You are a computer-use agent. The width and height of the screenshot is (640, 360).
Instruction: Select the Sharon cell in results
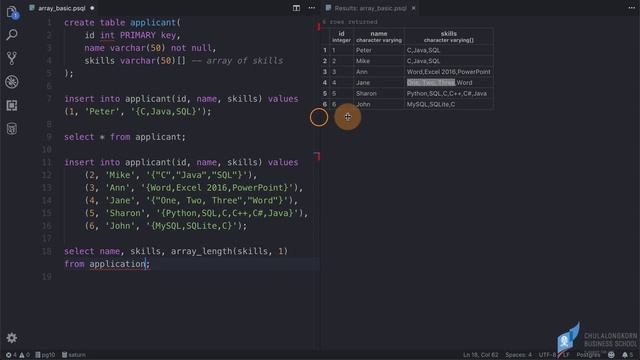pyautogui.click(x=379, y=93)
